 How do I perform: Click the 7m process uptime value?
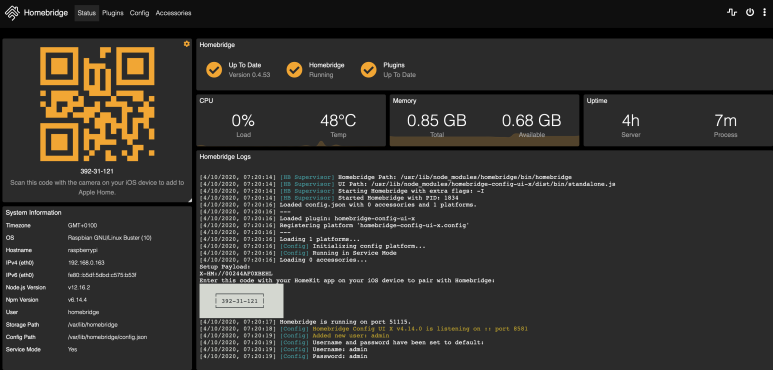pos(725,120)
